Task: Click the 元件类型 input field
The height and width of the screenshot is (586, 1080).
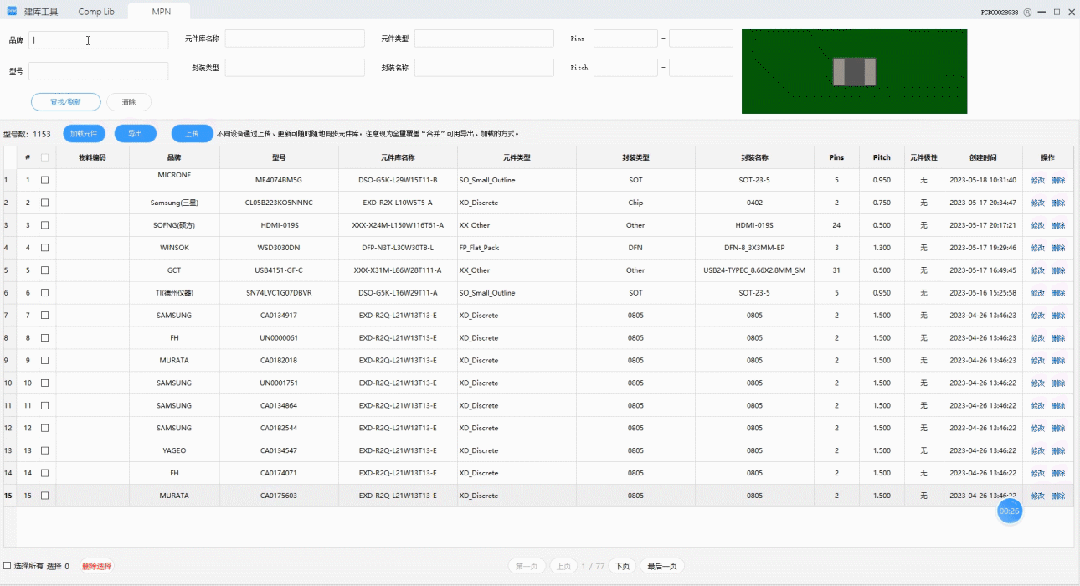Action: pyautogui.click(x=484, y=39)
